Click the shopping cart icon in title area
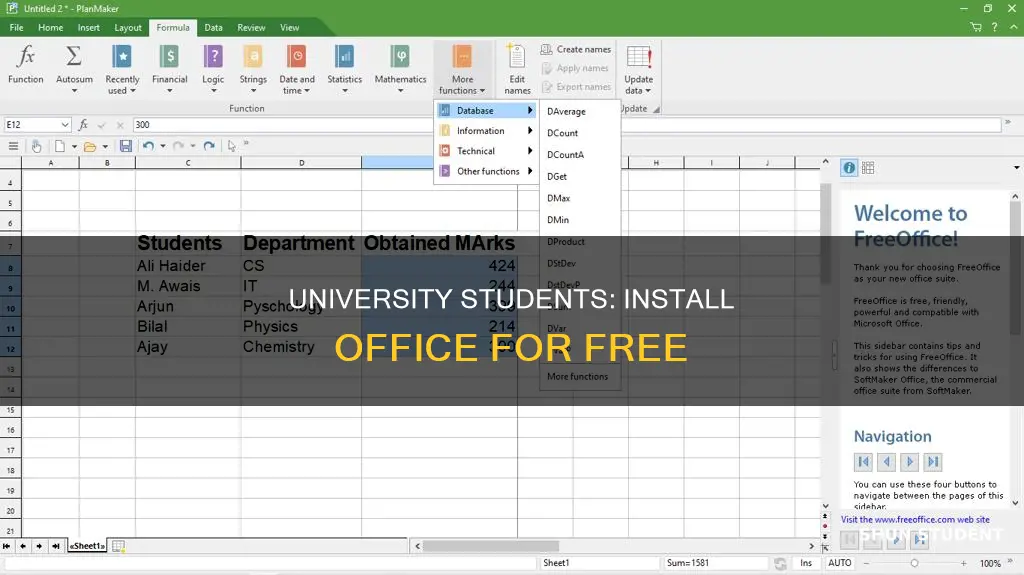1024x575 pixels. [x=976, y=27]
